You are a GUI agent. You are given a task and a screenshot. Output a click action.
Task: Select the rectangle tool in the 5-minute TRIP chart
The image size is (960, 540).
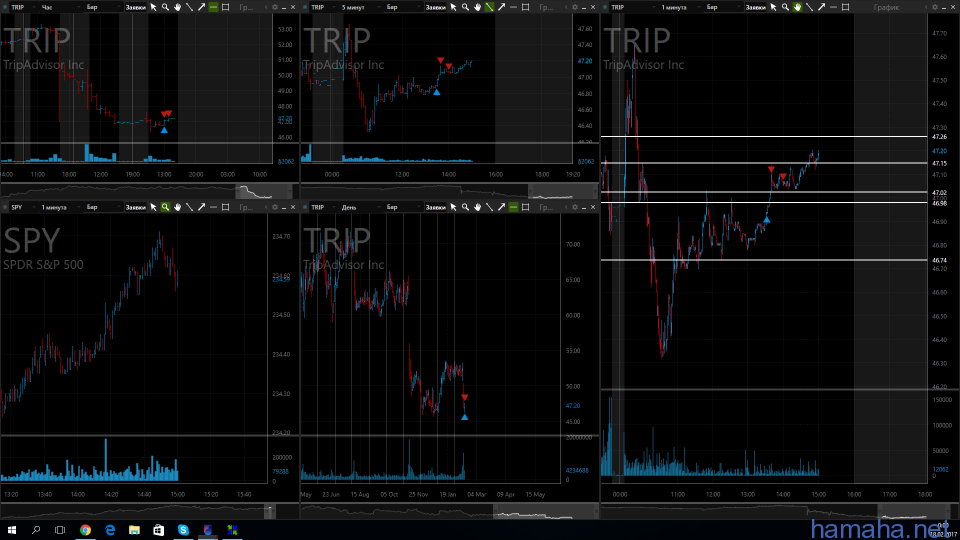tap(525, 7)
